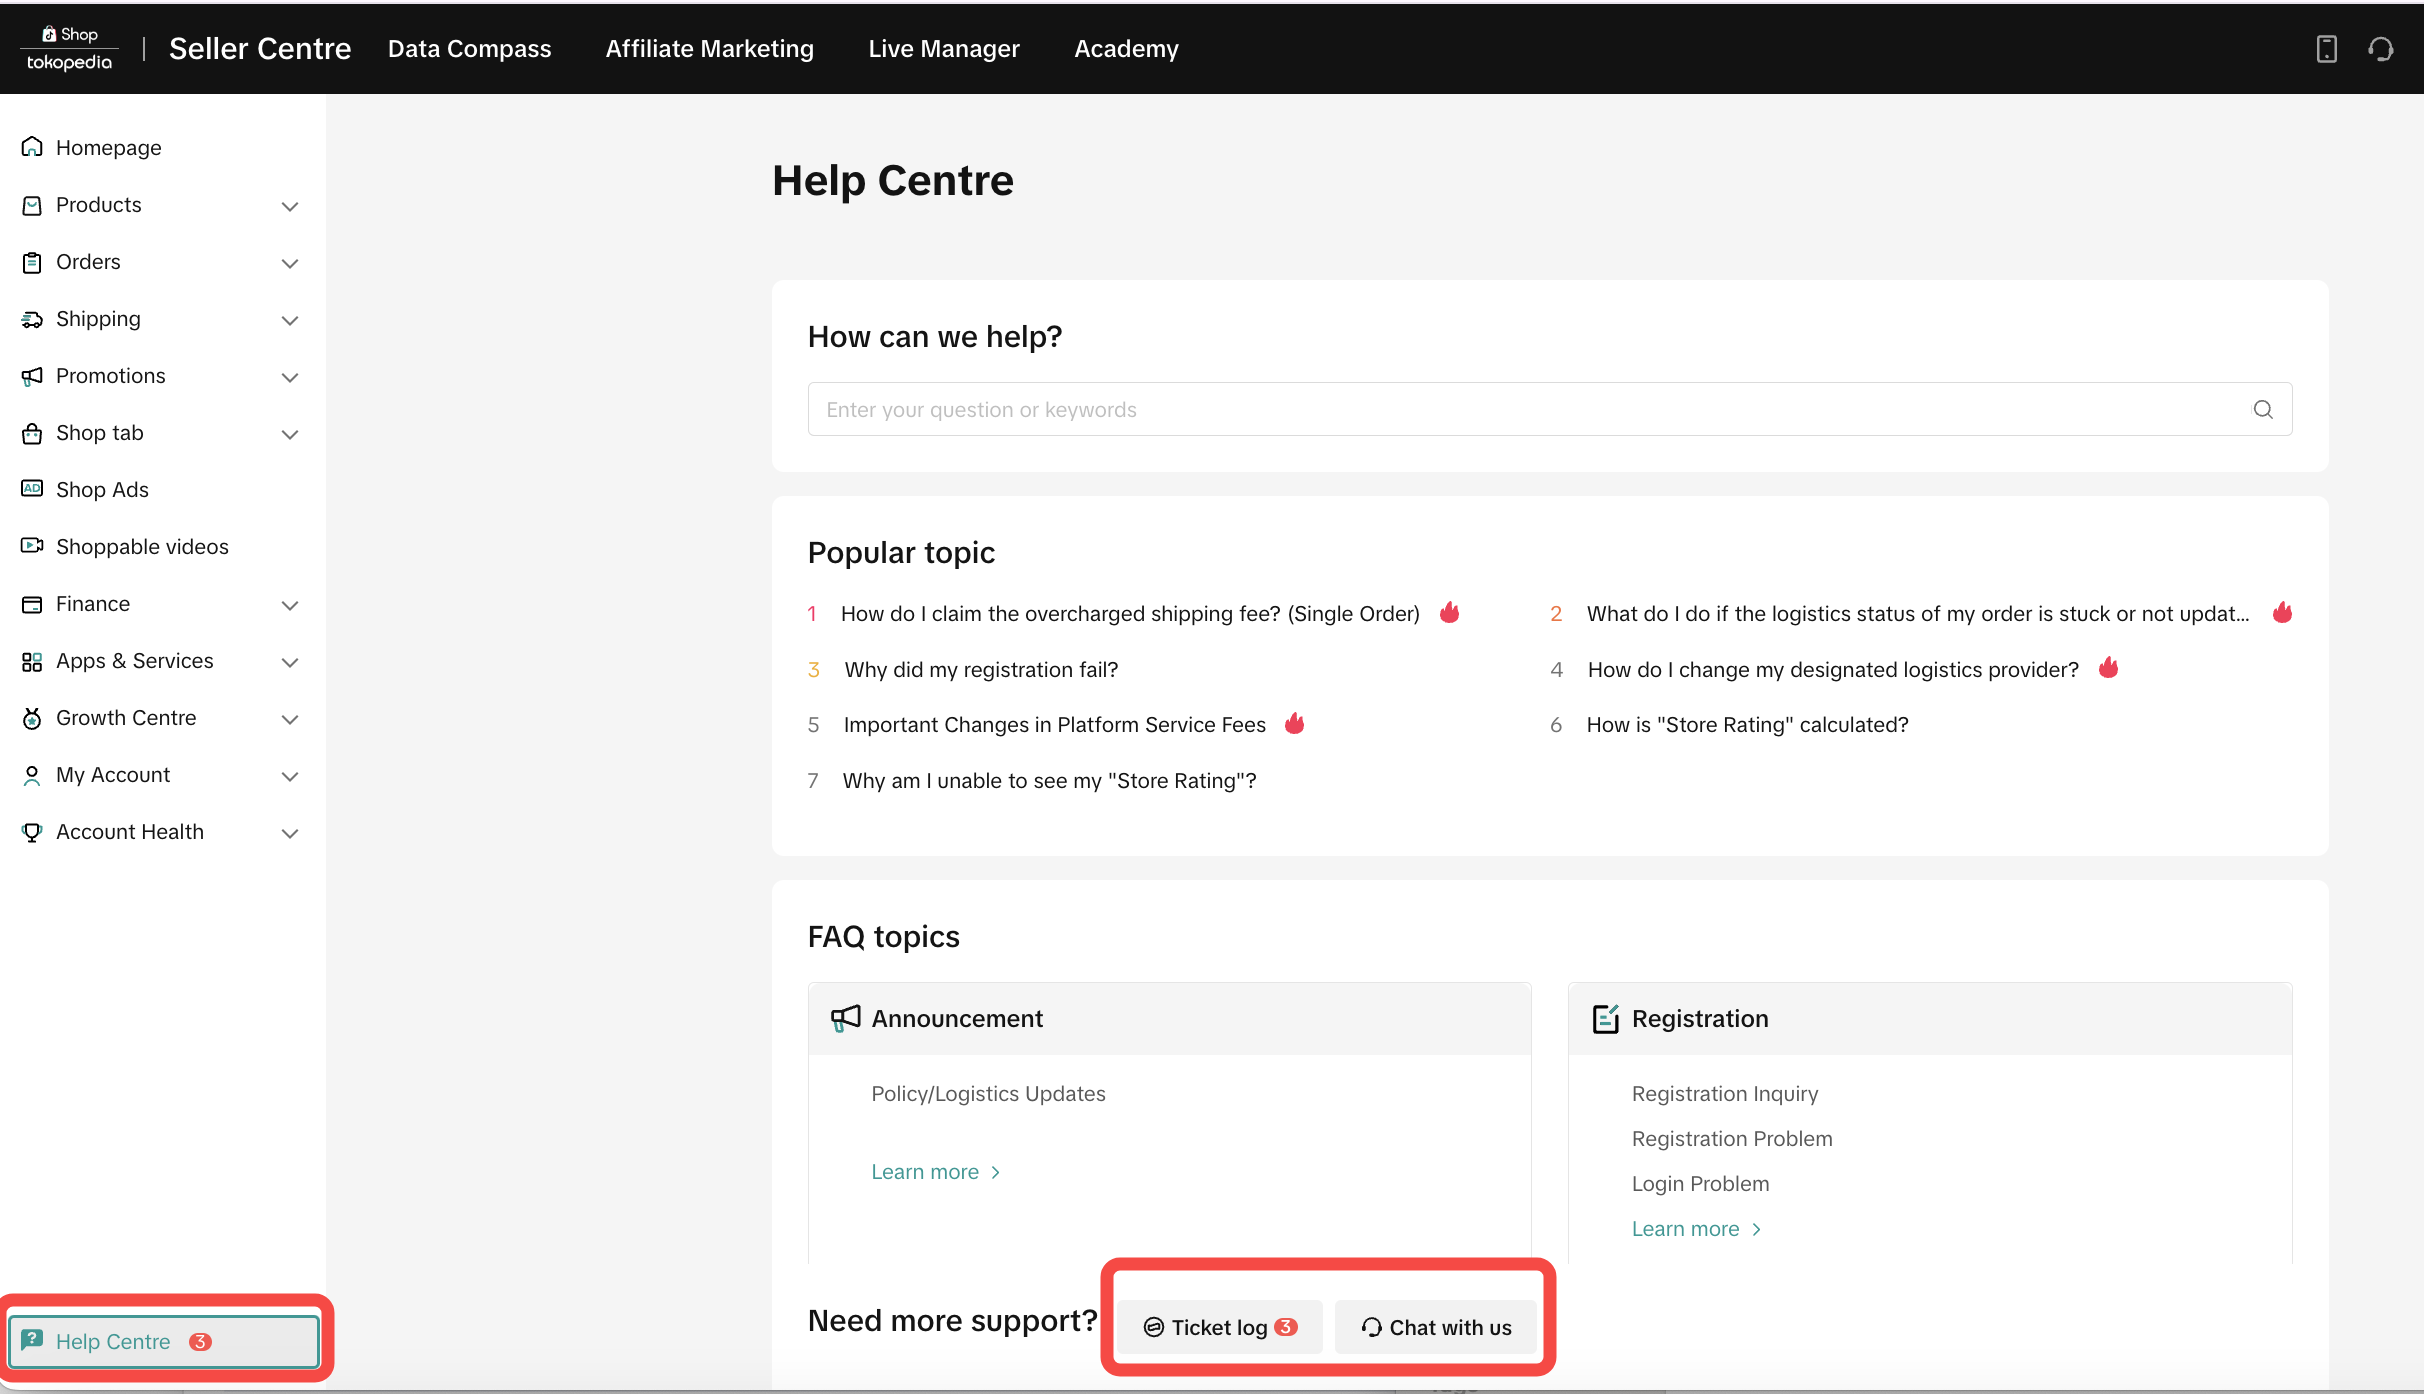Click the mobile phone icon in header
The image size is (2424, 1394).
pyautogui.click(x=2326, y=49)
